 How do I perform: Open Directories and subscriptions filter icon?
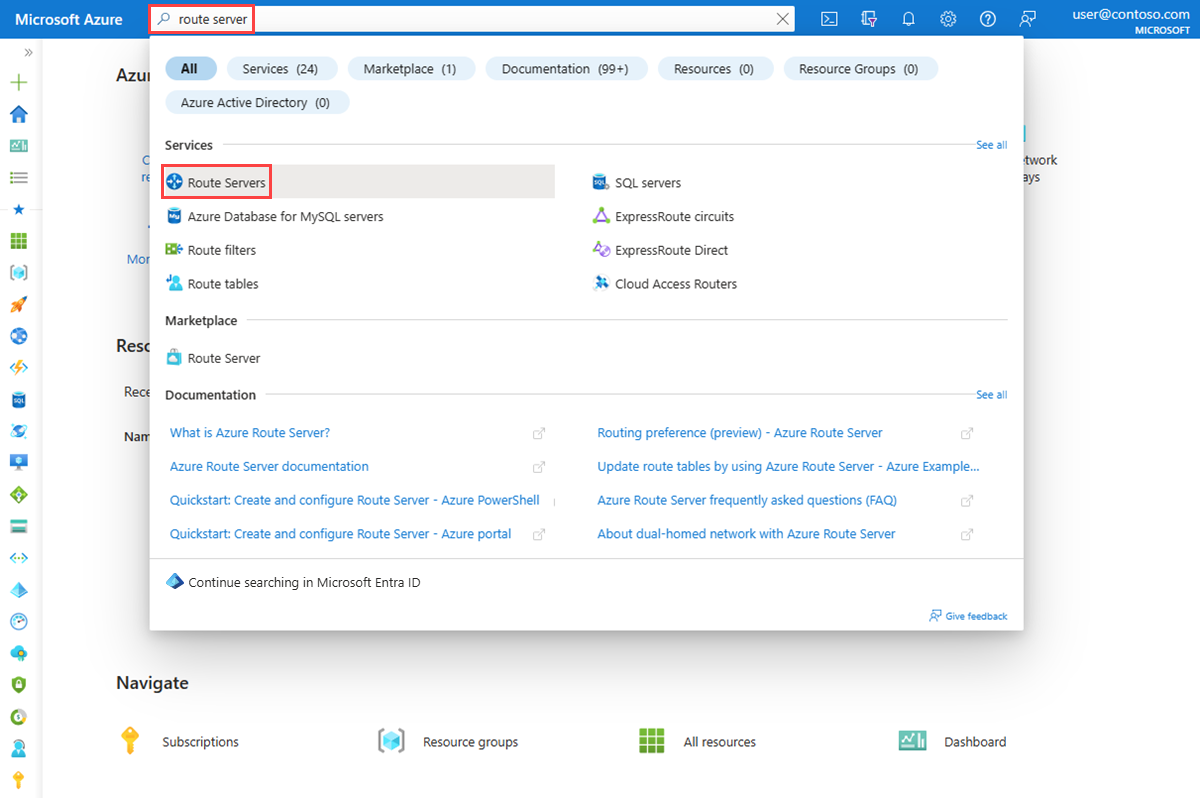click(868, 19)
